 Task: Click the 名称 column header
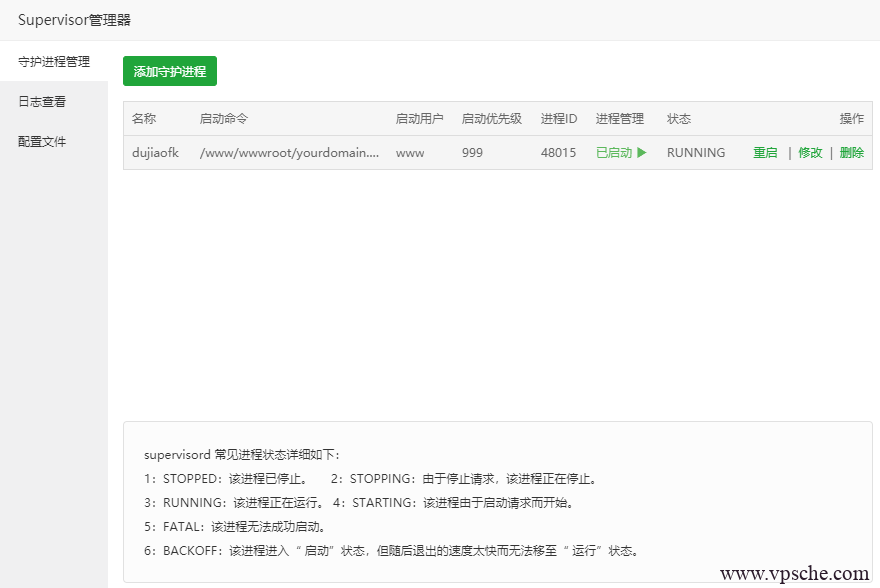click(x=144, y=118)
